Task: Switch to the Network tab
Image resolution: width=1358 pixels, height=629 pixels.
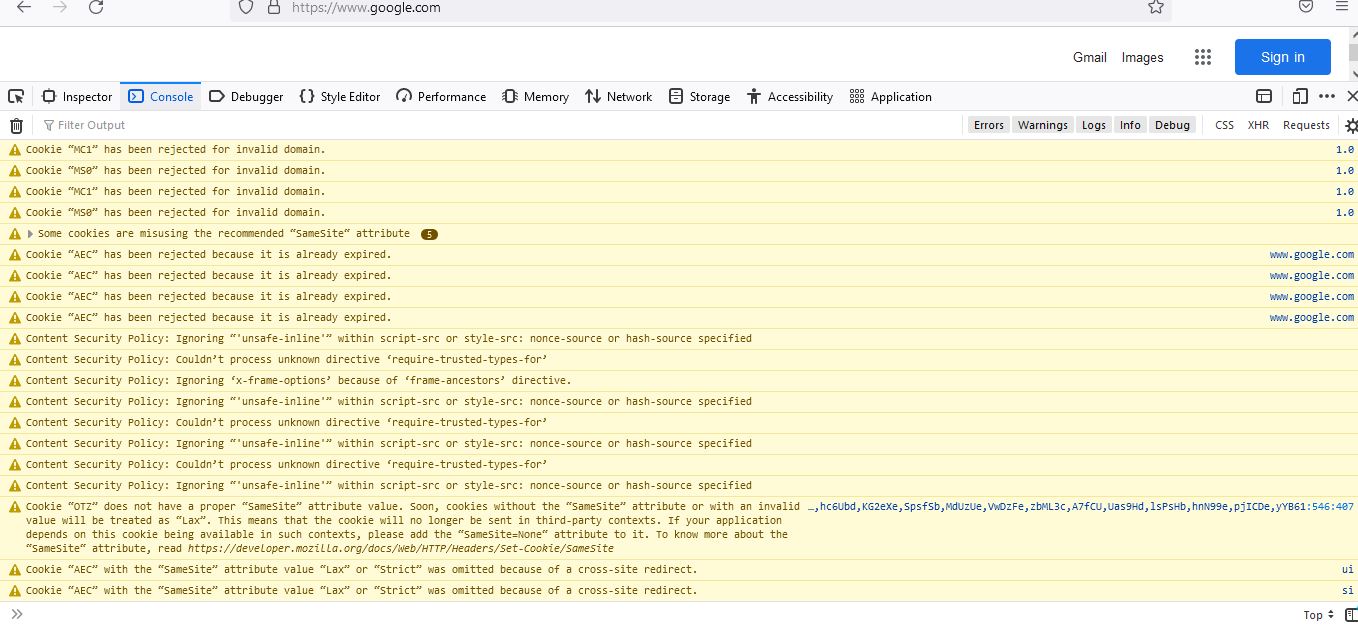Action: [x=618, y=97]
